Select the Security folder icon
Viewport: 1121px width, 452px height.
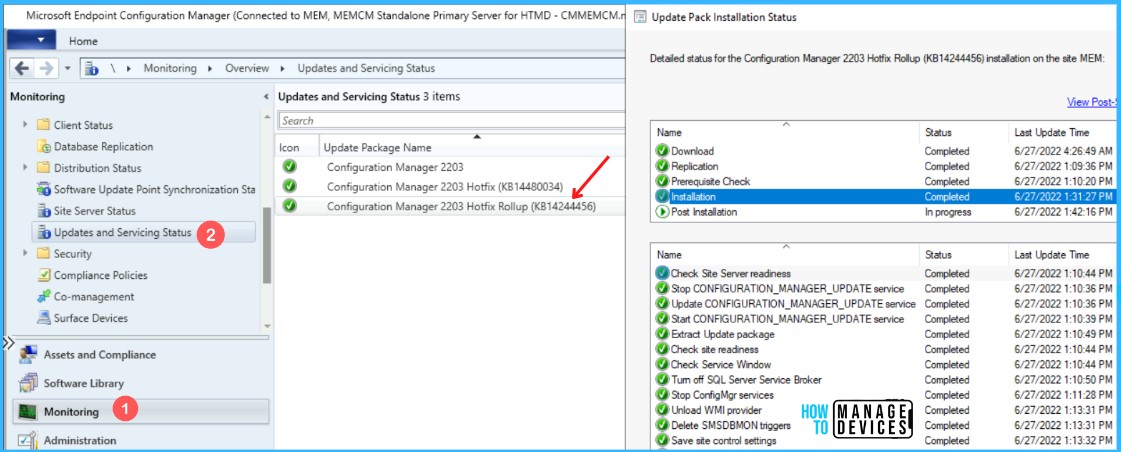click(x=43, y=254)
